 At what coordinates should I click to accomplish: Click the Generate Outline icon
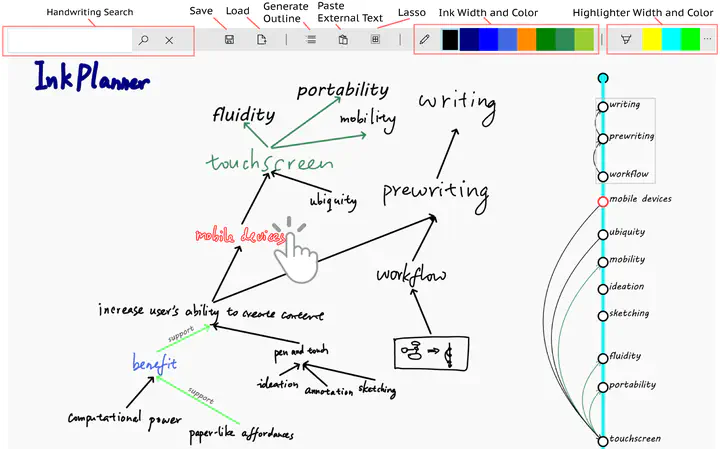click(311, 39)
